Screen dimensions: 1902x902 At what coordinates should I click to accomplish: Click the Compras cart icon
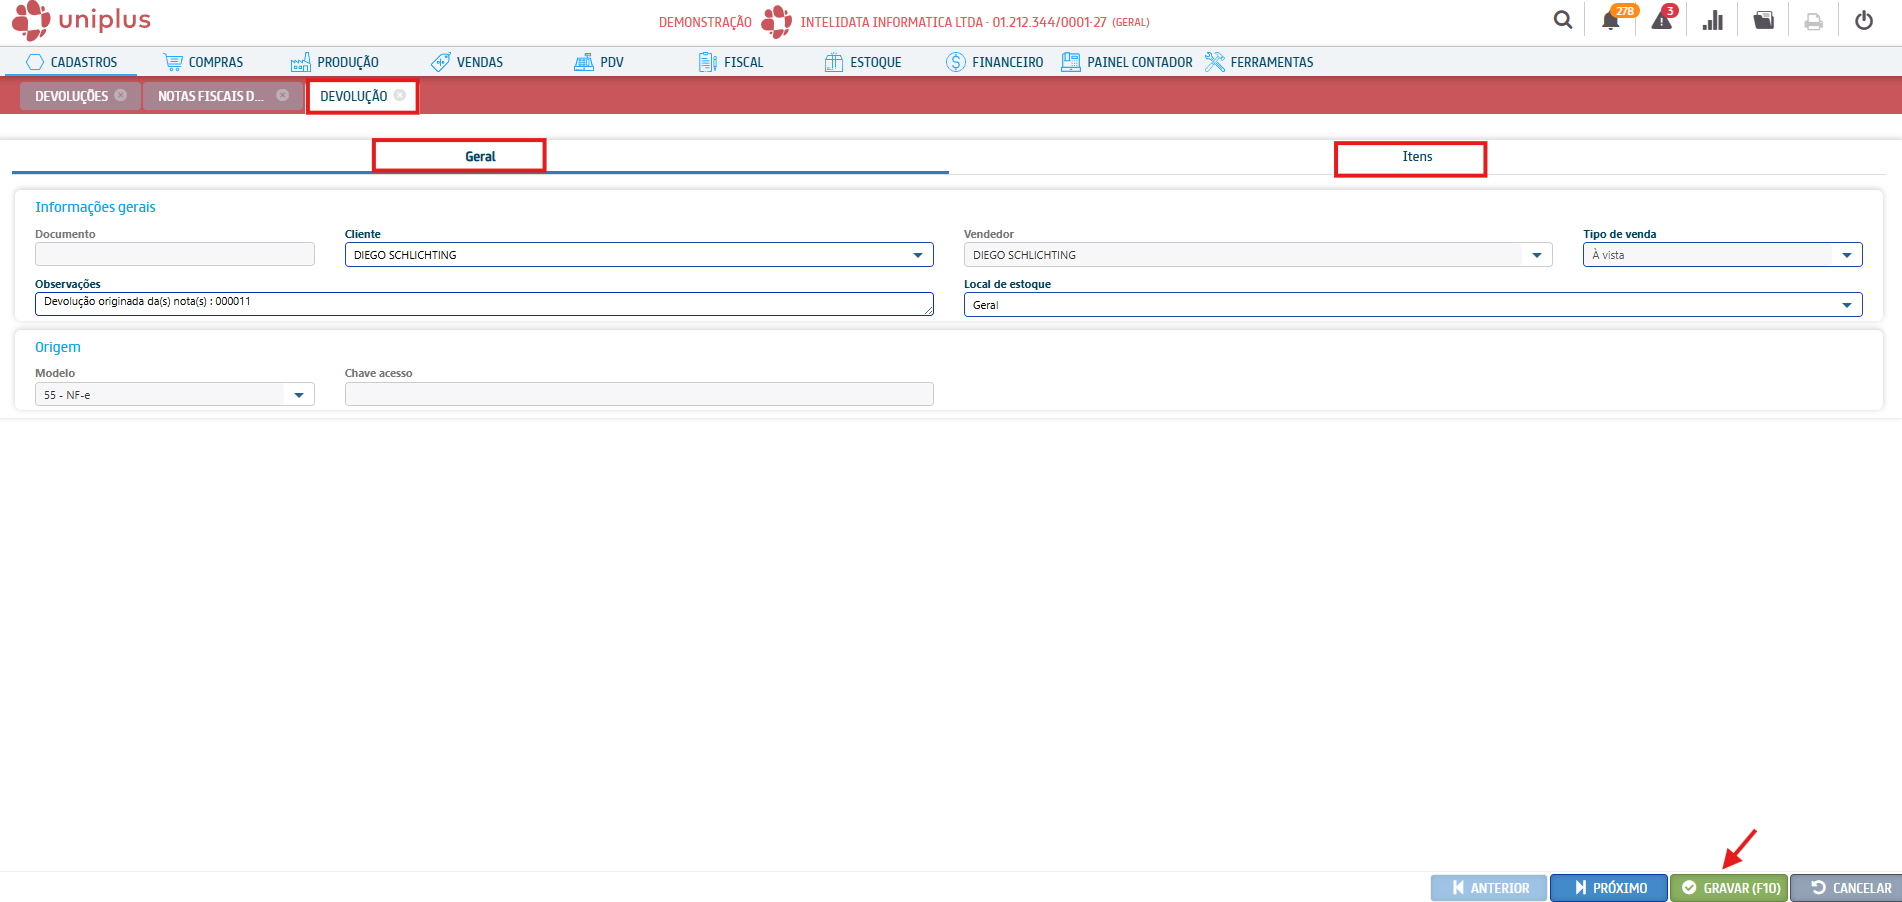point(173,62)
